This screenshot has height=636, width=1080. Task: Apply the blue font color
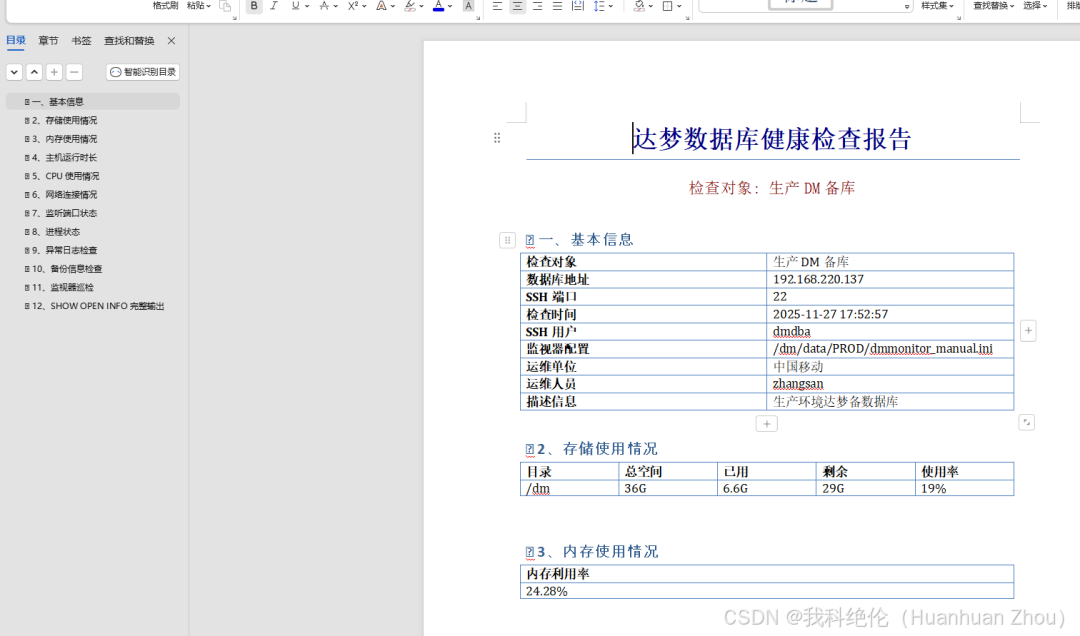pos(438,6)
